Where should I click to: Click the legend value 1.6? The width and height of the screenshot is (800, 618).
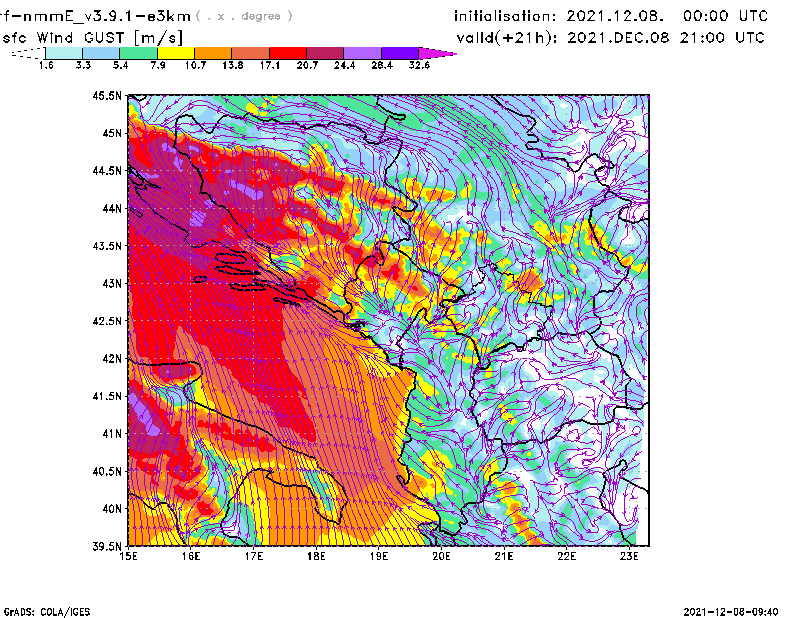[x=46, y=65]
